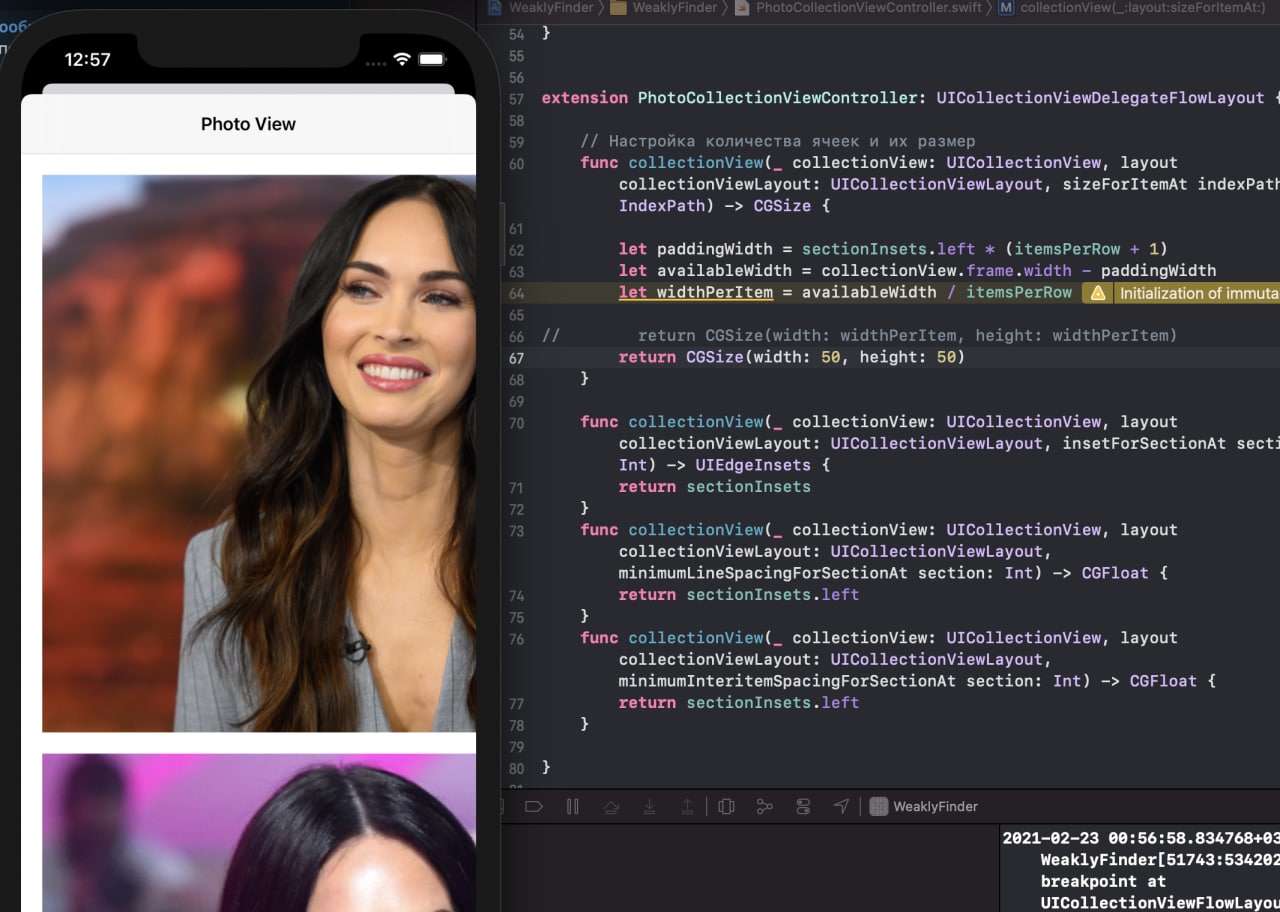The height and width of the screenshot is (912, 1280).
Task: Click the battery icon in simulator status bar
Action: [x=432, y=59]
